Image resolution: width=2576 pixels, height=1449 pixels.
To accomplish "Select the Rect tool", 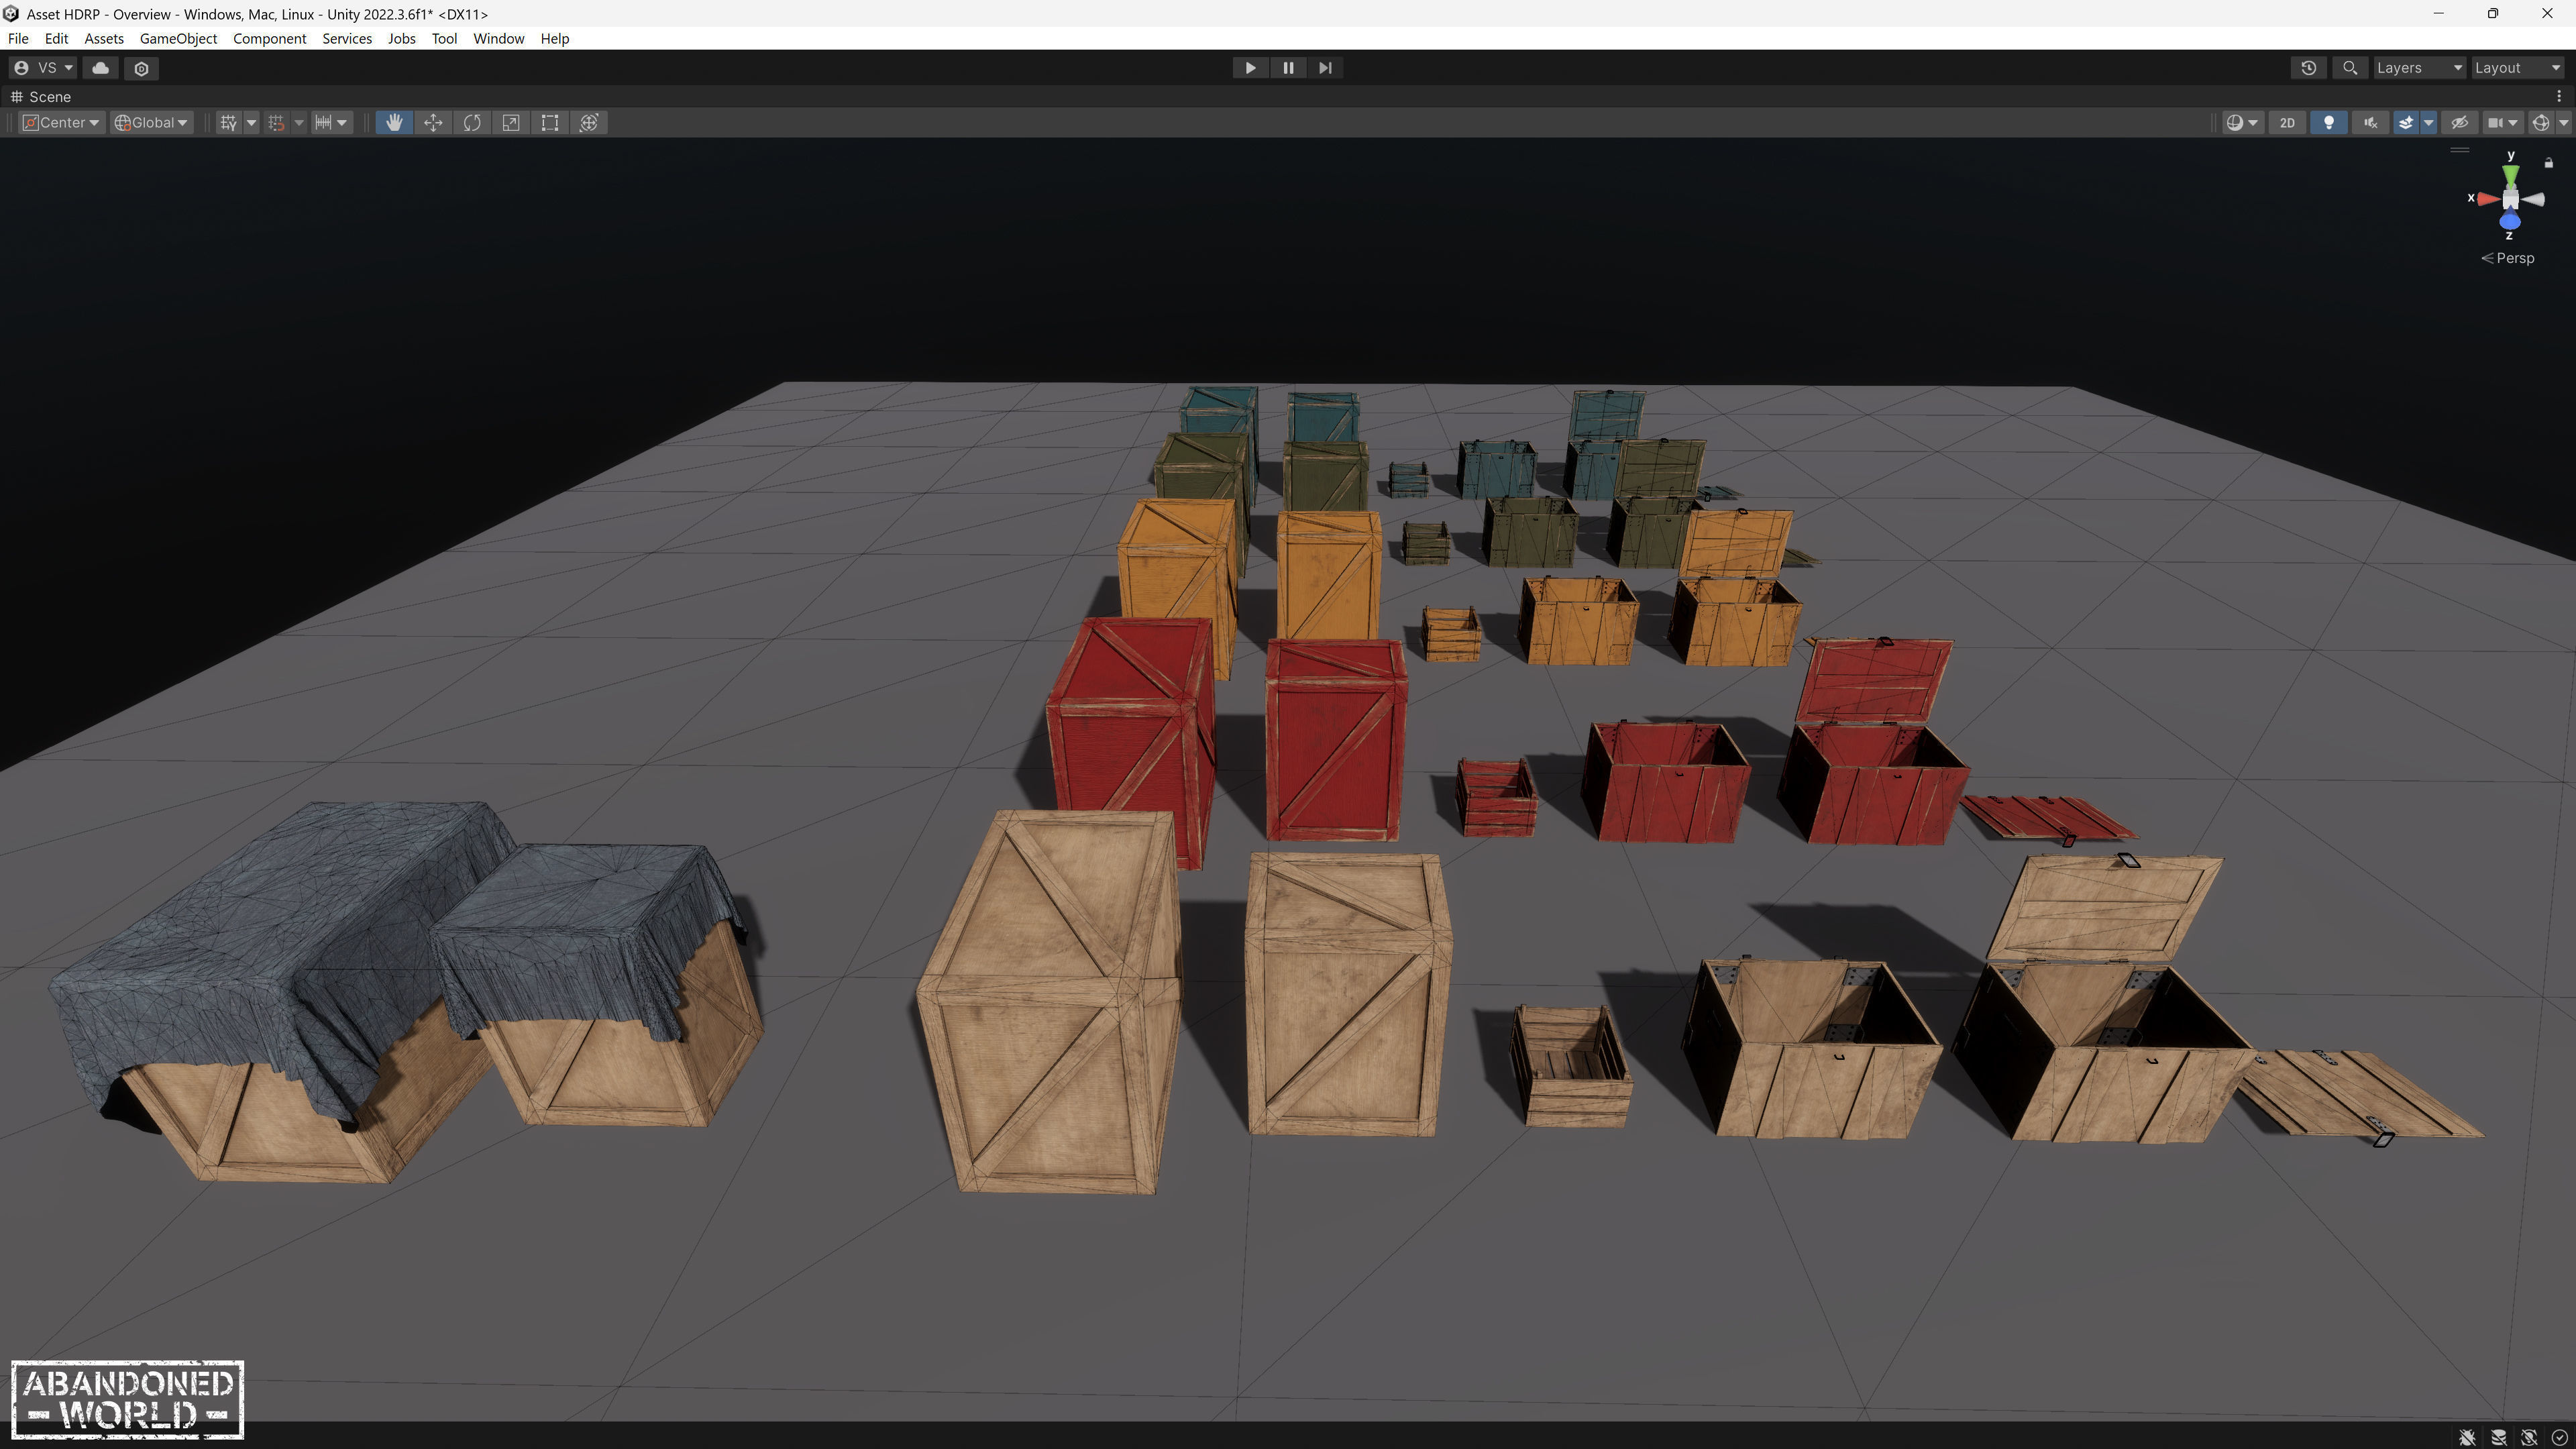I will click(x=550, y=122).
